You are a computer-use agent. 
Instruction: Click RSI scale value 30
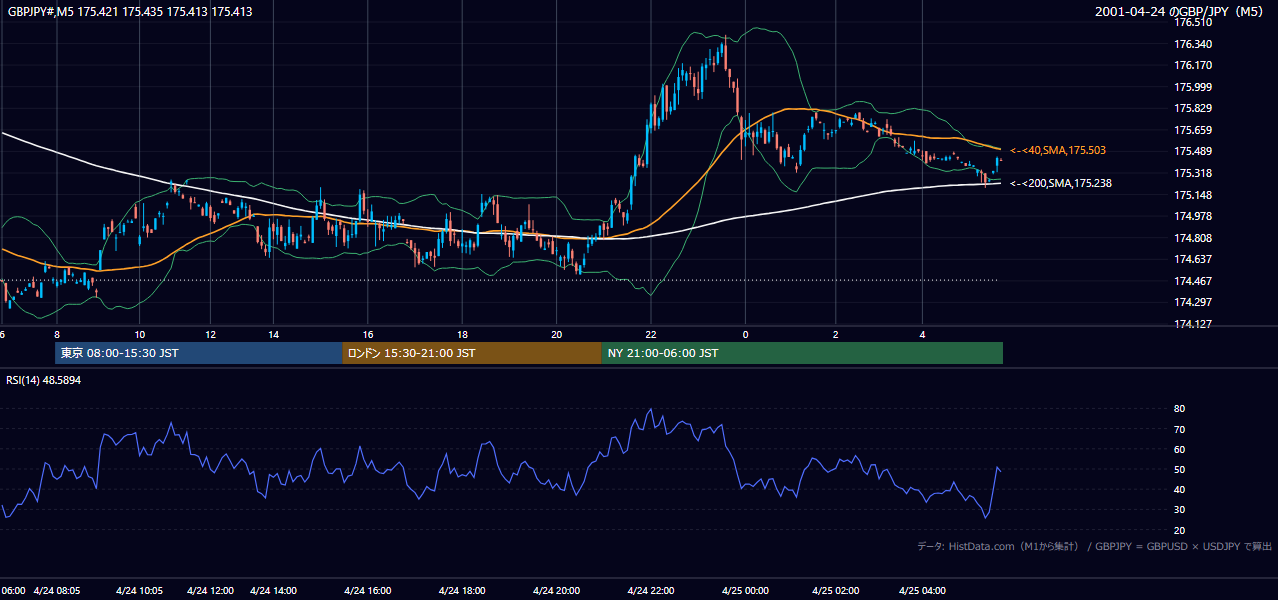[1180, 510]
